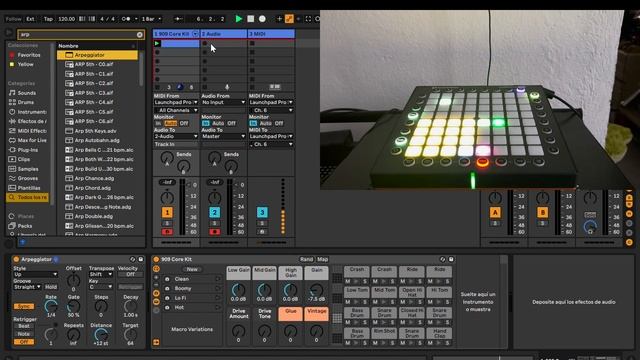Open the Plug-Ins category
This screenshot has height=360, width=640.
(x=28, y=150)
